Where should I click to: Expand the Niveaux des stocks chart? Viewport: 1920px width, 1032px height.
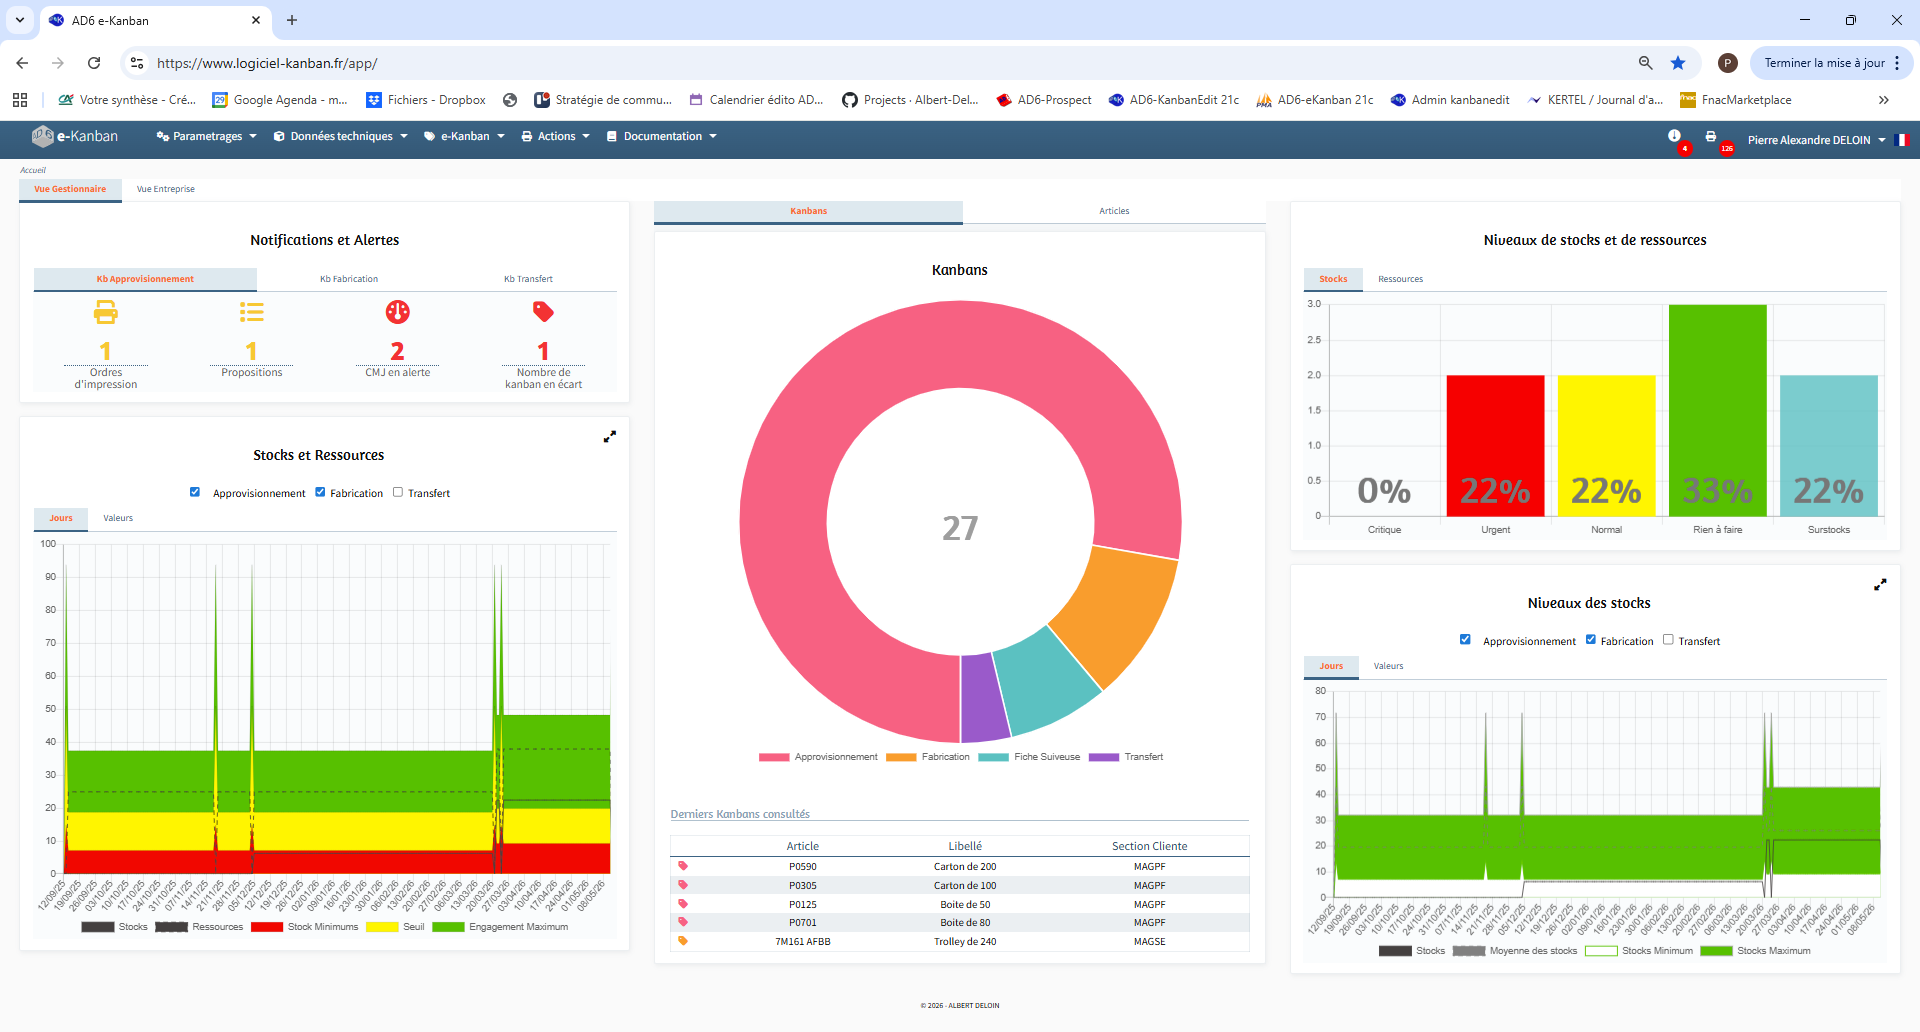pos(1880,585)
